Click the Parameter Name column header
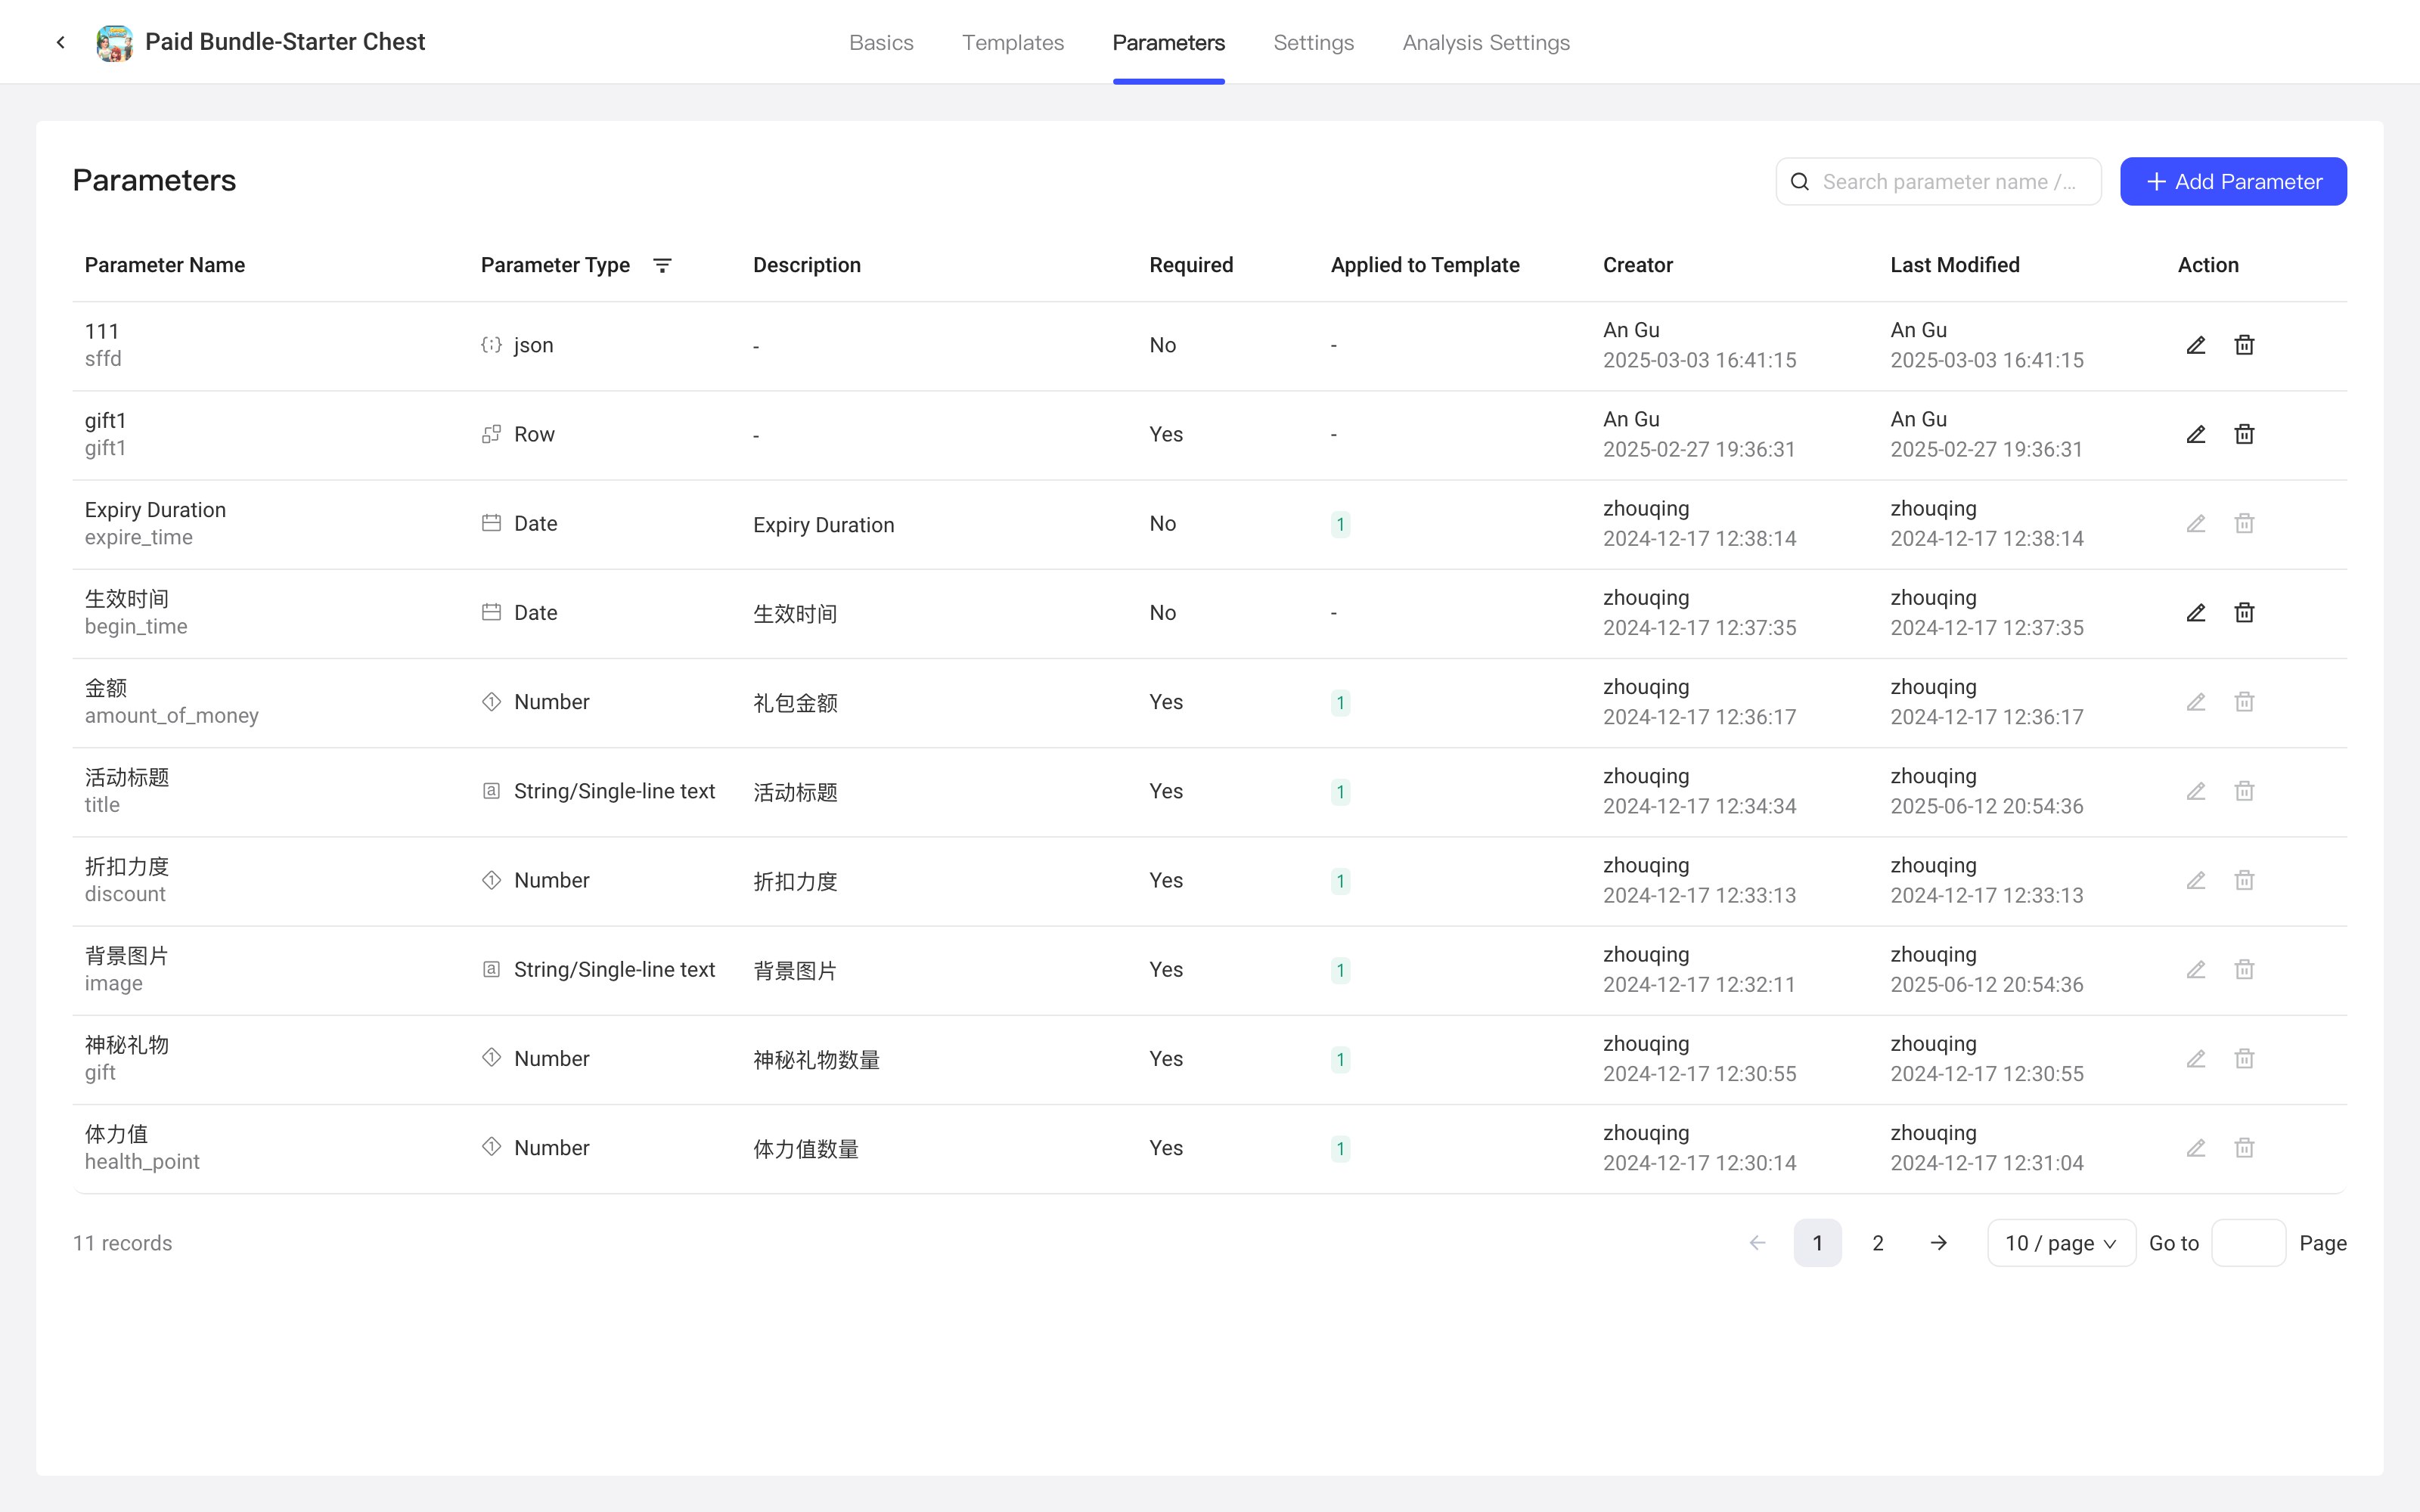 coord(165,265)
